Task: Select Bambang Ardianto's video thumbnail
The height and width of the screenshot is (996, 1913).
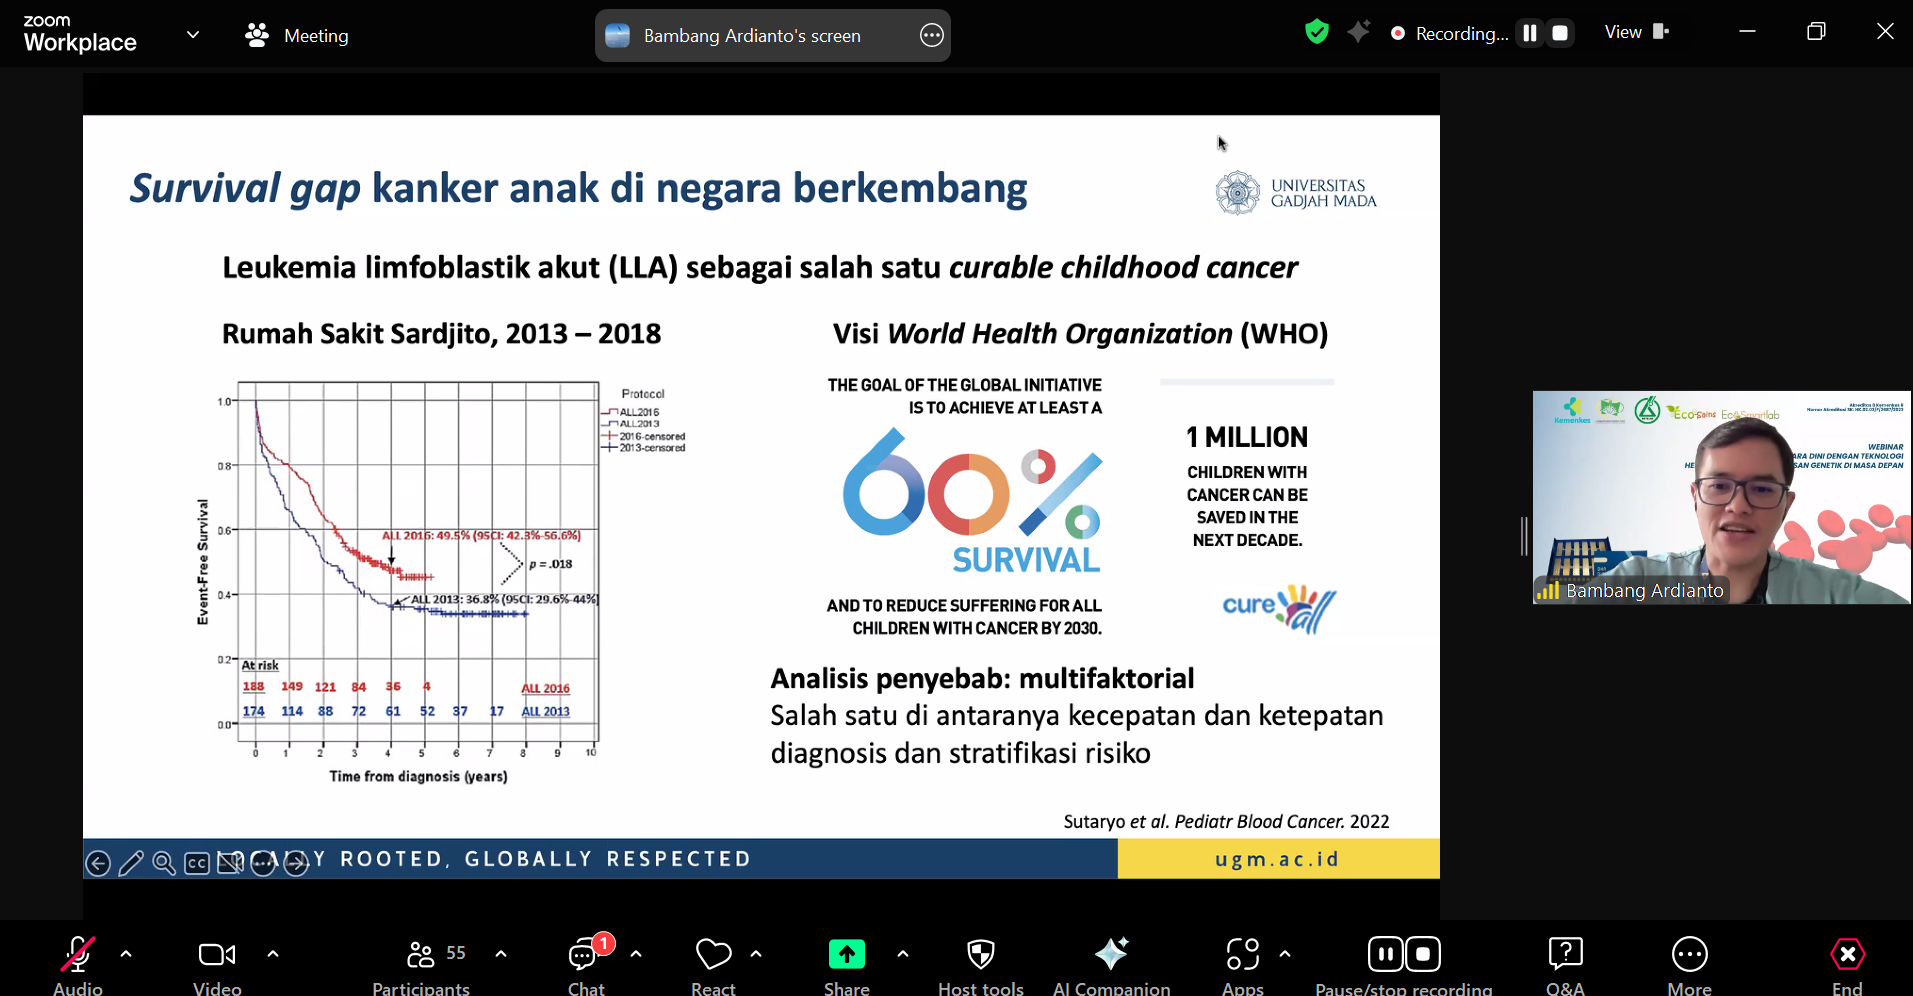Action: point(1720,497)
